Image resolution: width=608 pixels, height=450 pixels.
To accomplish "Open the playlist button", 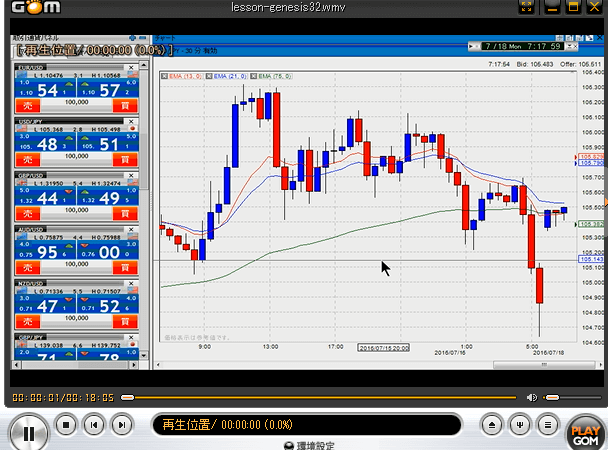I will (x=547, y=424).
